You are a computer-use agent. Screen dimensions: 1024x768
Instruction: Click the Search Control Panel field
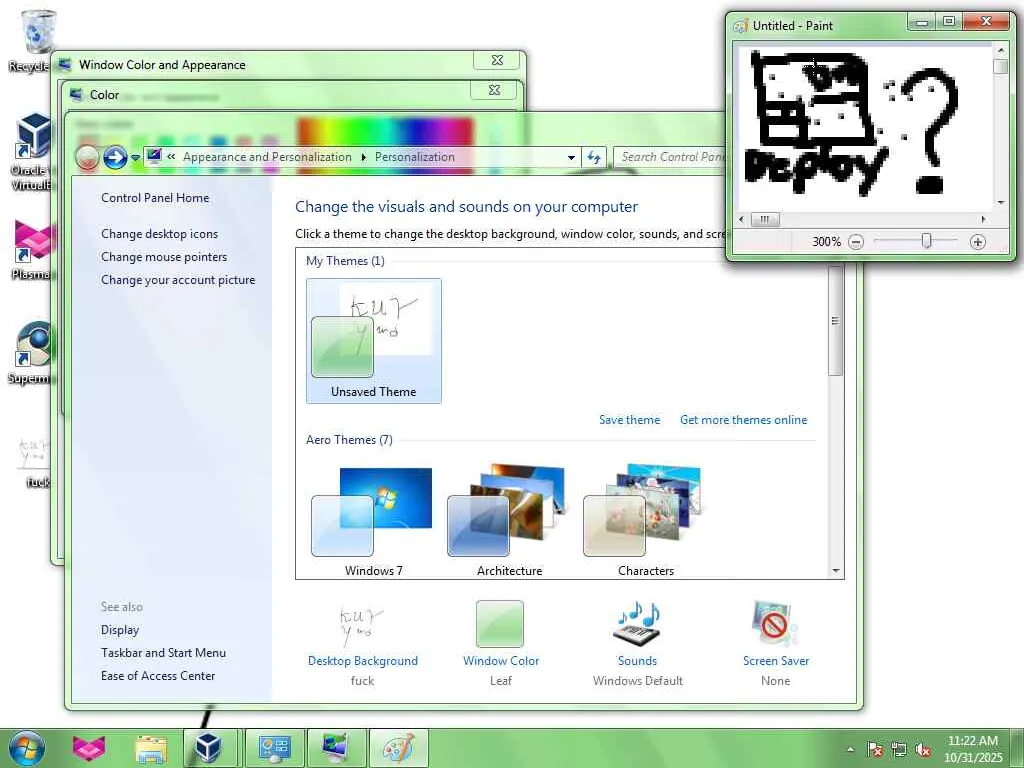(671, 157)
